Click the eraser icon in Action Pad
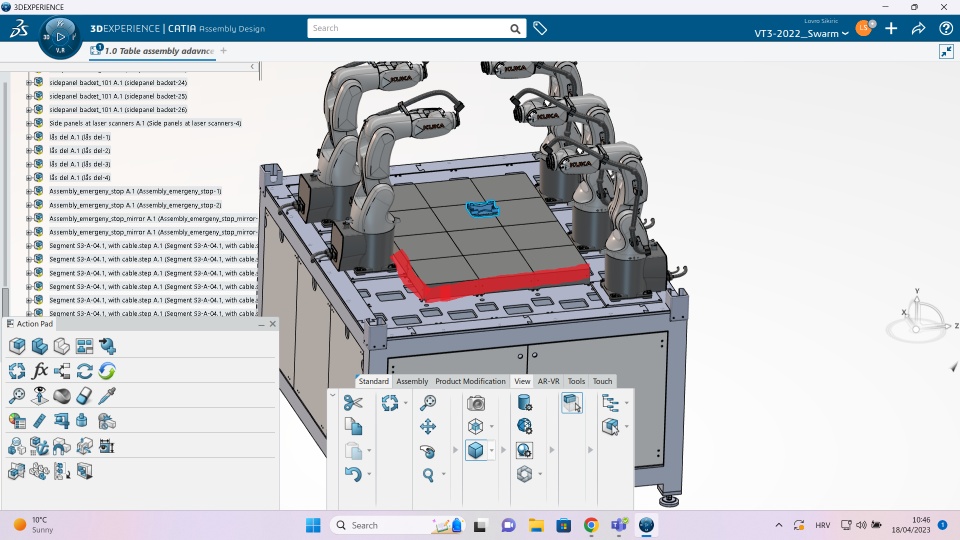960x540 pixels. 84,396
